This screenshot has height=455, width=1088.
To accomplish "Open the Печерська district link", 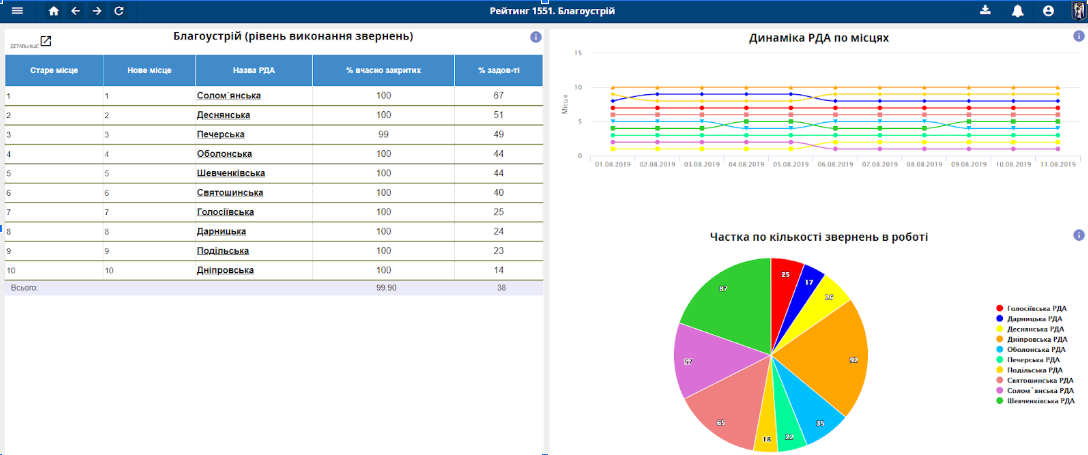I will [221, 134].
